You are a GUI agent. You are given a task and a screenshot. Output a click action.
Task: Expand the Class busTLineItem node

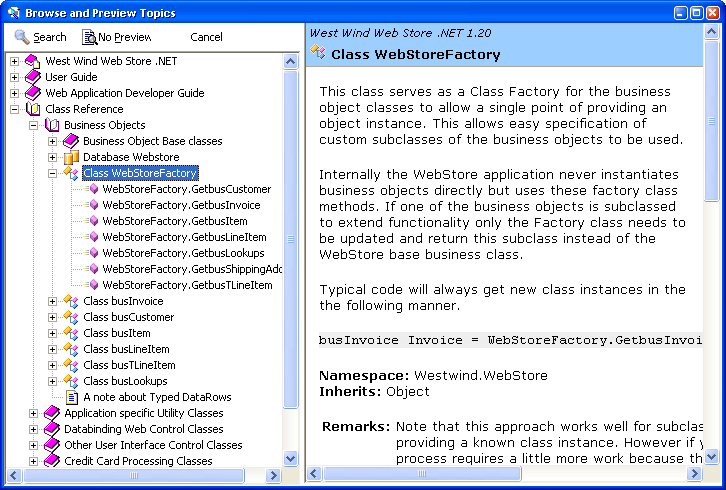point(52,365)
